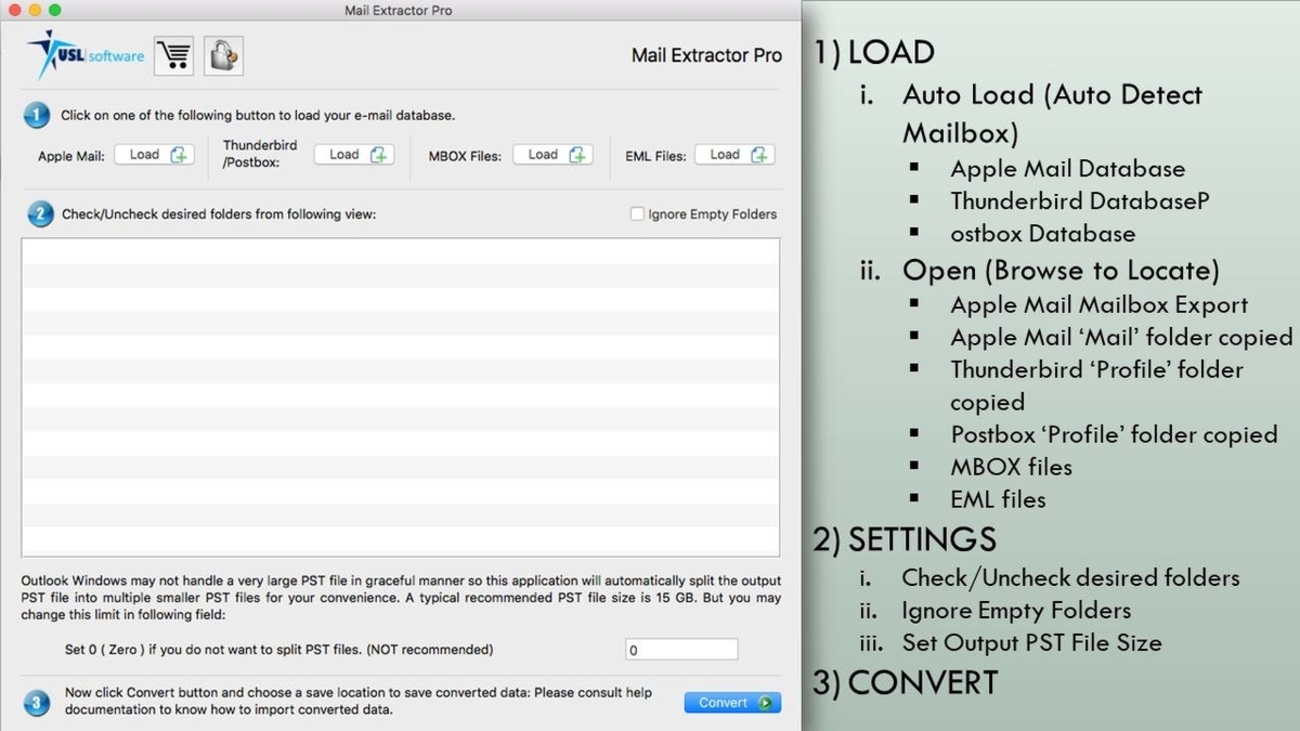
Task: Click slide item "Ignore Empty Folders" under Settings
Action: (x=1016, y=610)
